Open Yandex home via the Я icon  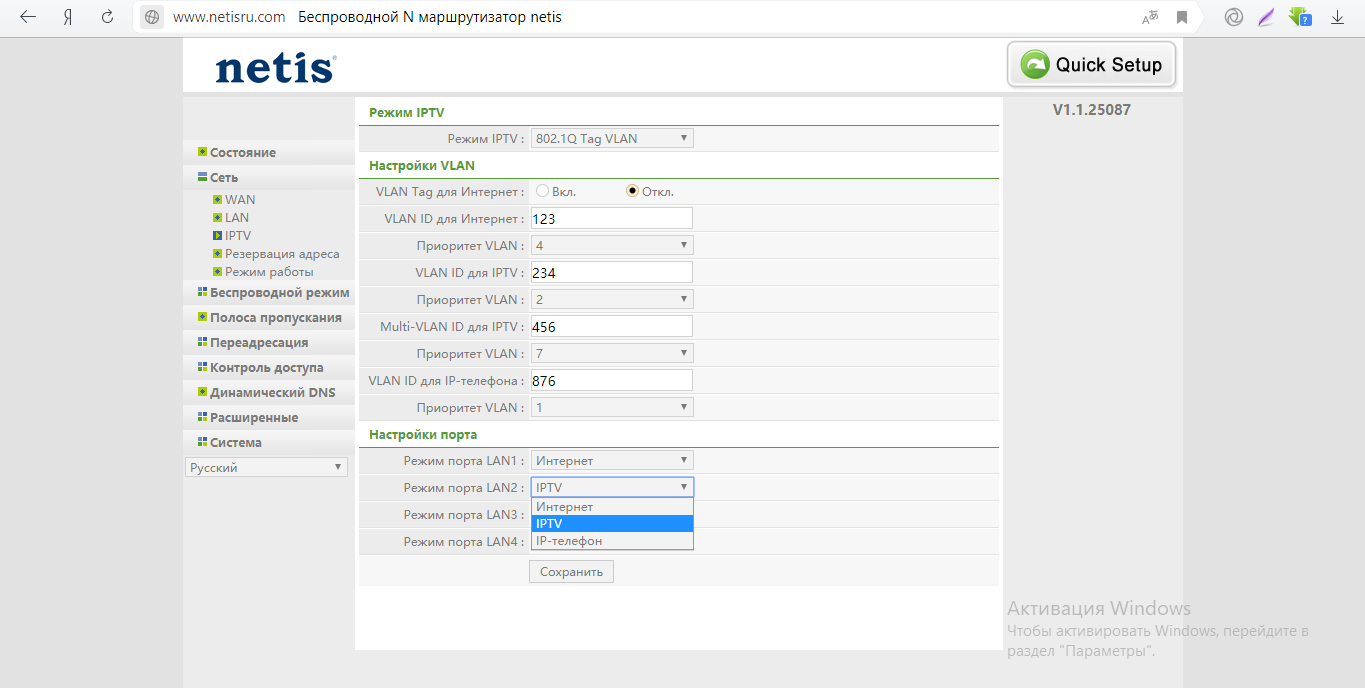click(68, 18)
